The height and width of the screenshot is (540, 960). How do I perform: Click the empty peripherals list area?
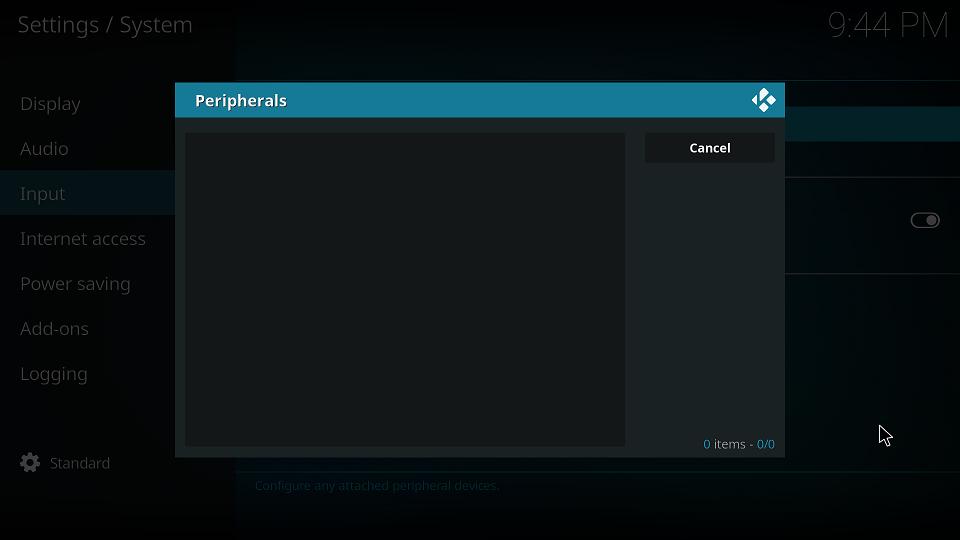405,290
